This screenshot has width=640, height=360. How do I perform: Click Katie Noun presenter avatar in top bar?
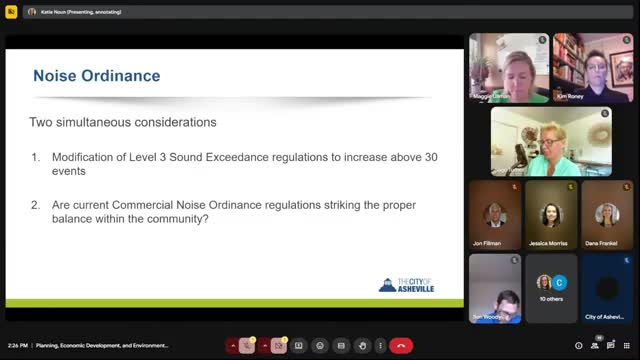click(32, 12)
